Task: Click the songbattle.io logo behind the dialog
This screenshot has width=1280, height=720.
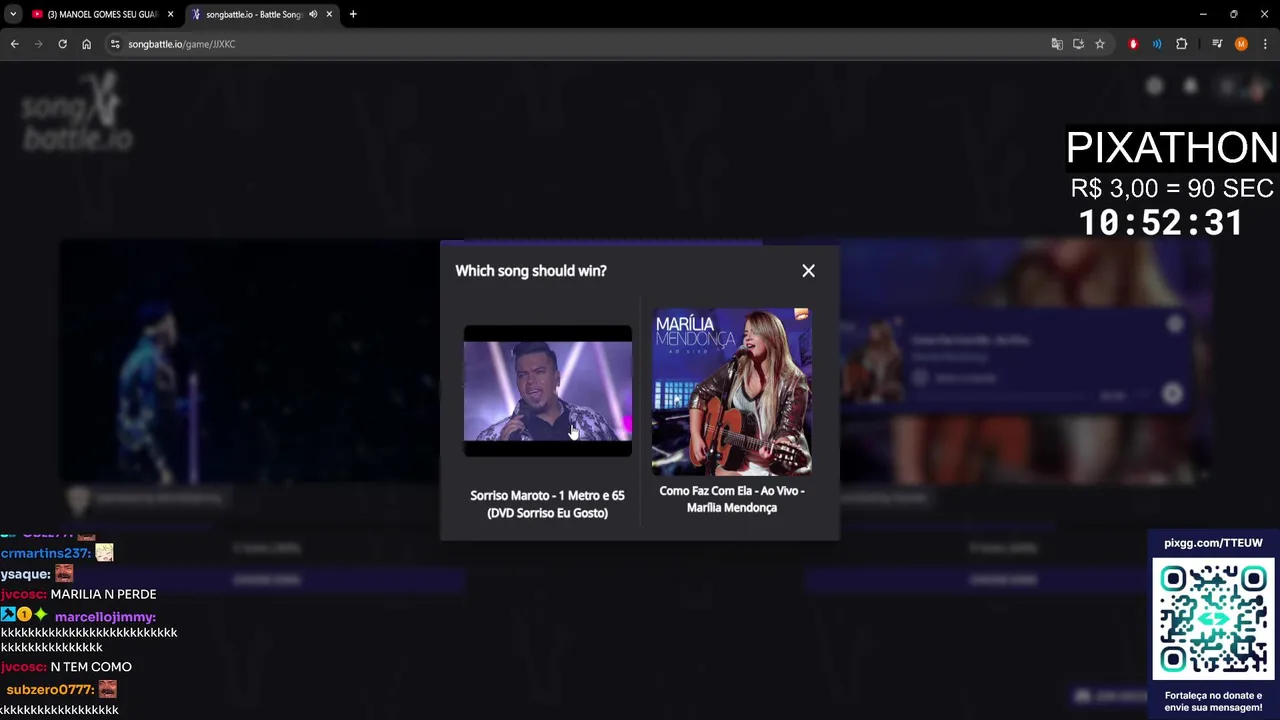Action: 77,111
